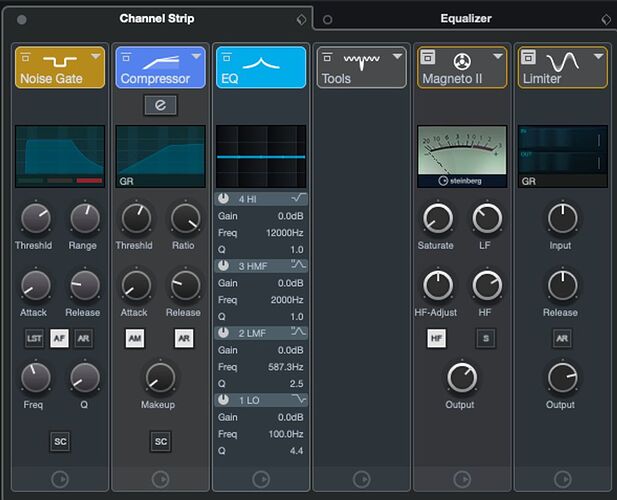
Task: Click the Noise Gate graph display
Action: (60, 157)
